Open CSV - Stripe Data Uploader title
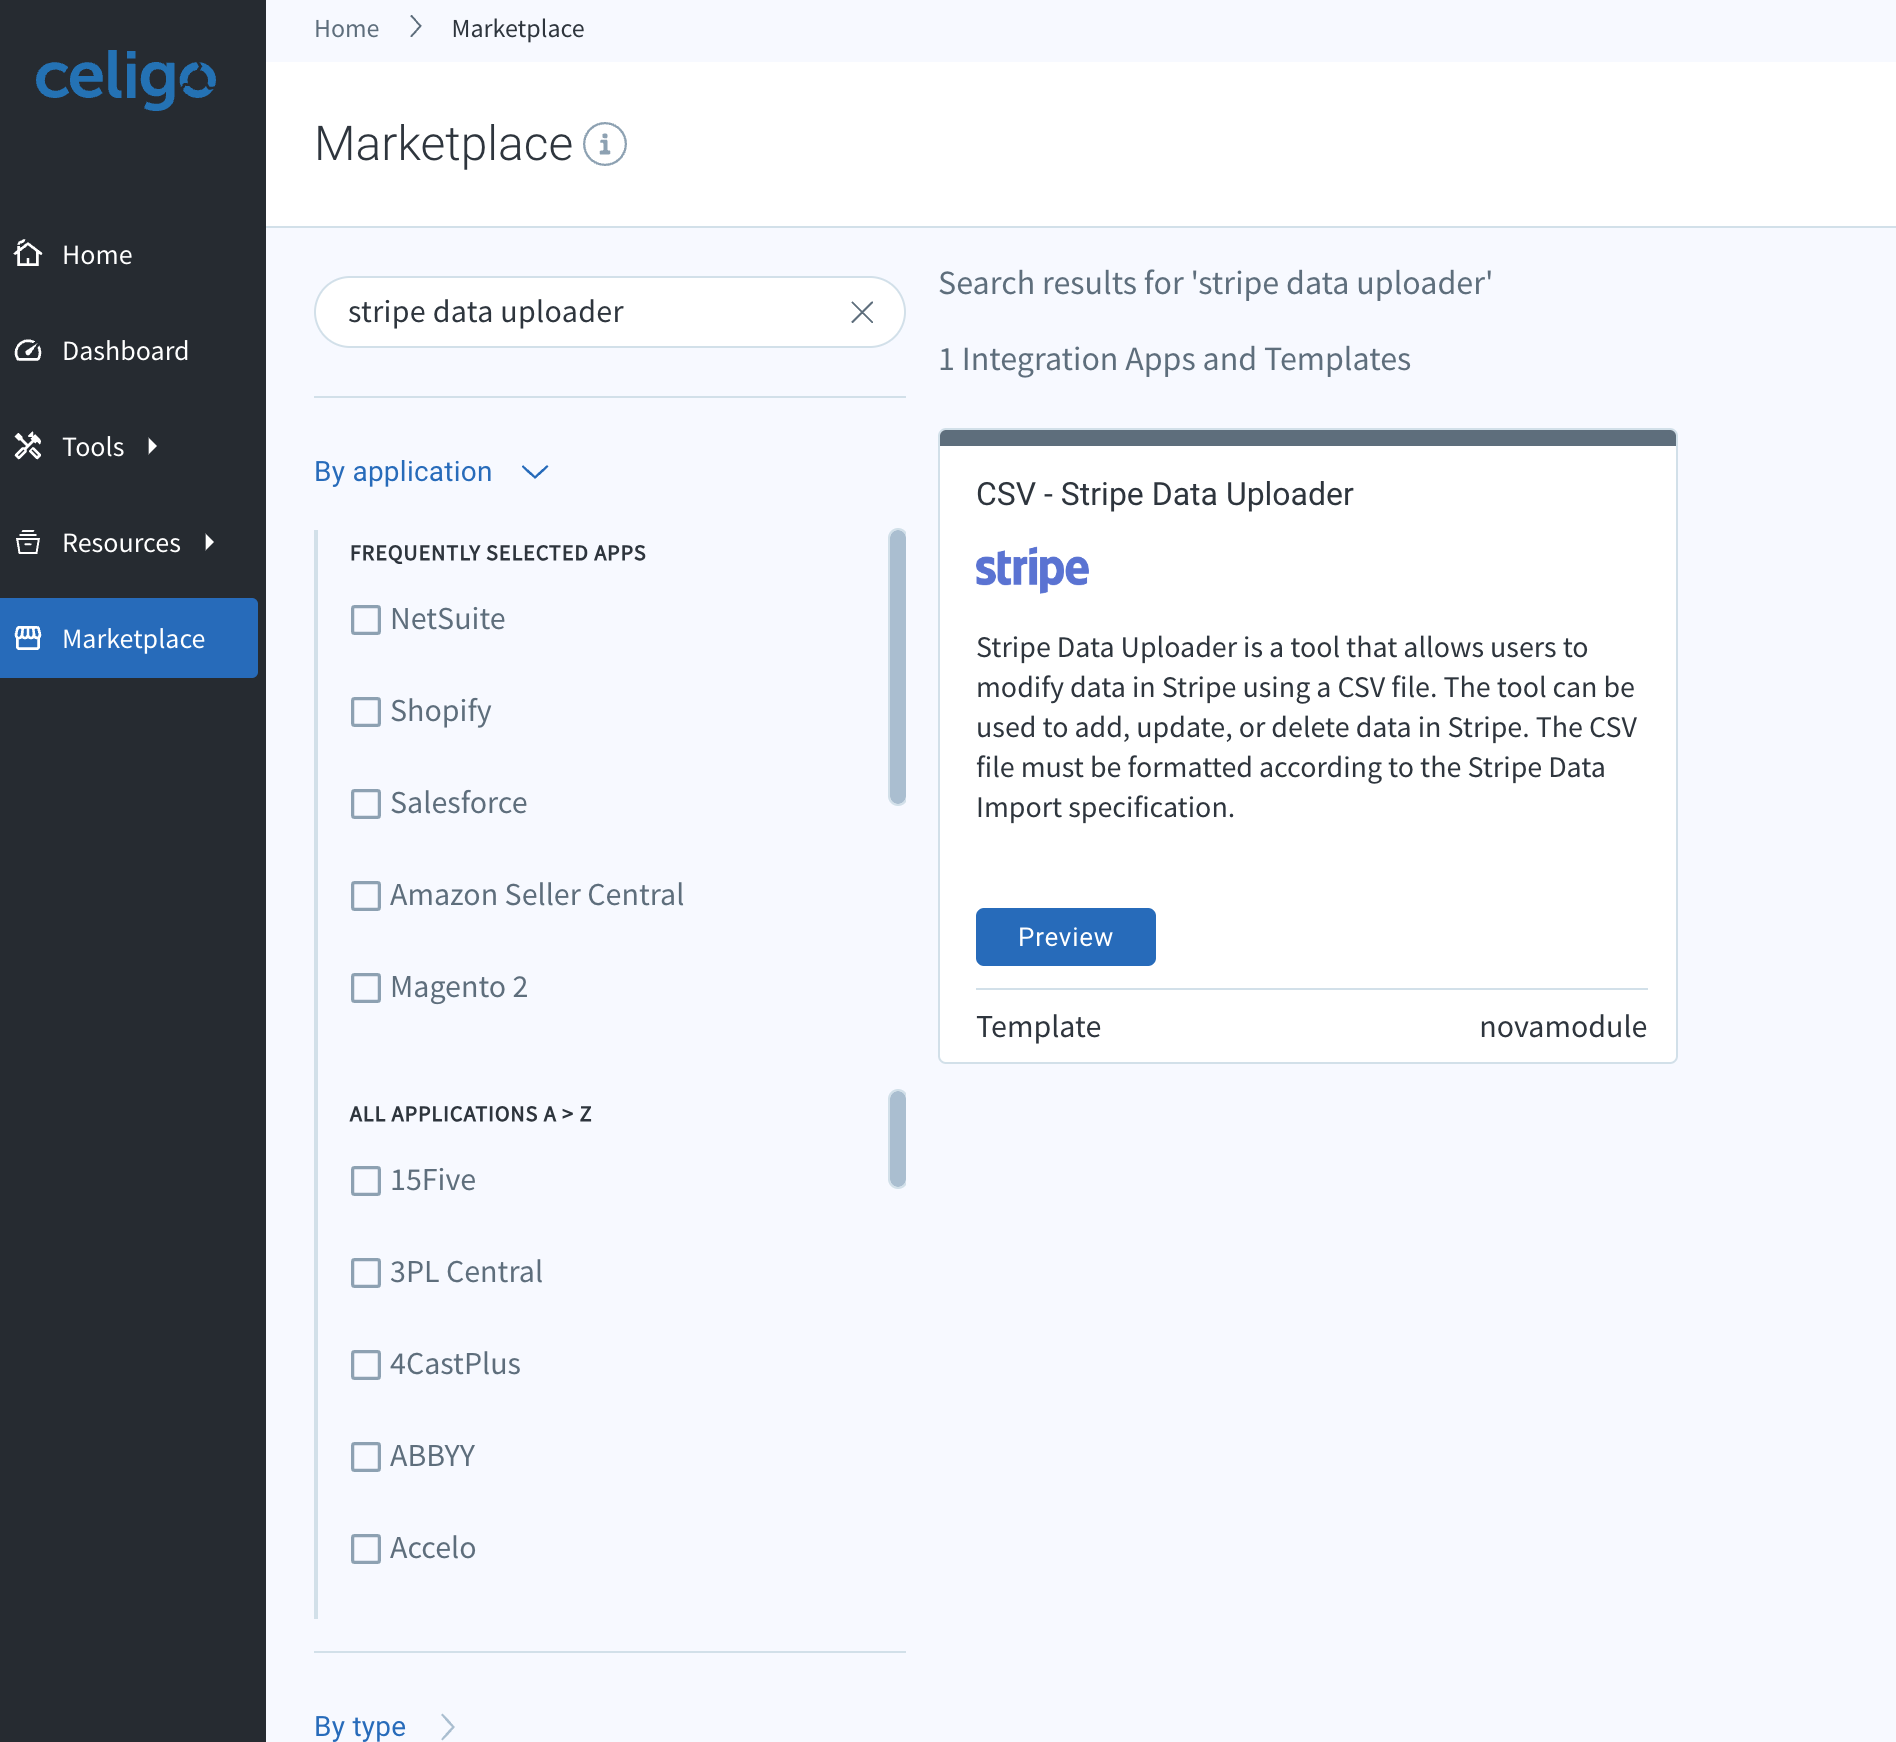 [x=1164, y=494]
